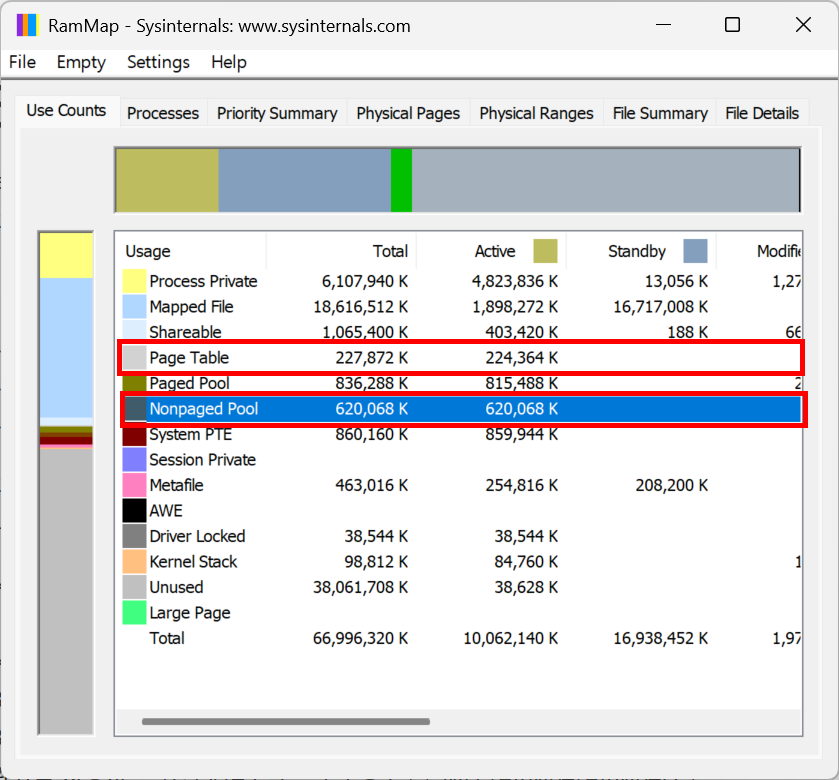Click the horizontal scrollbar thumb
Screen dimensions: 839x780
tap(286, 722)
